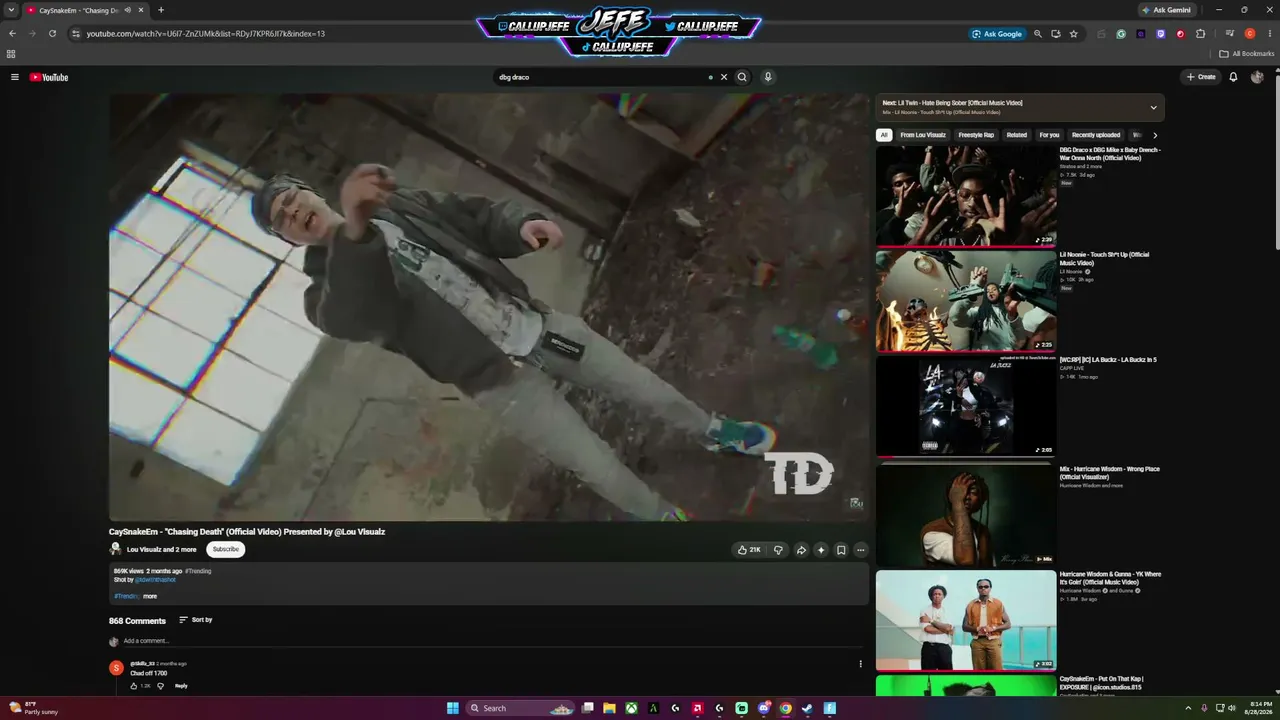1280x720 pixels.
Task: Open the tab search dropdown arrow
Action: (11, 10)
